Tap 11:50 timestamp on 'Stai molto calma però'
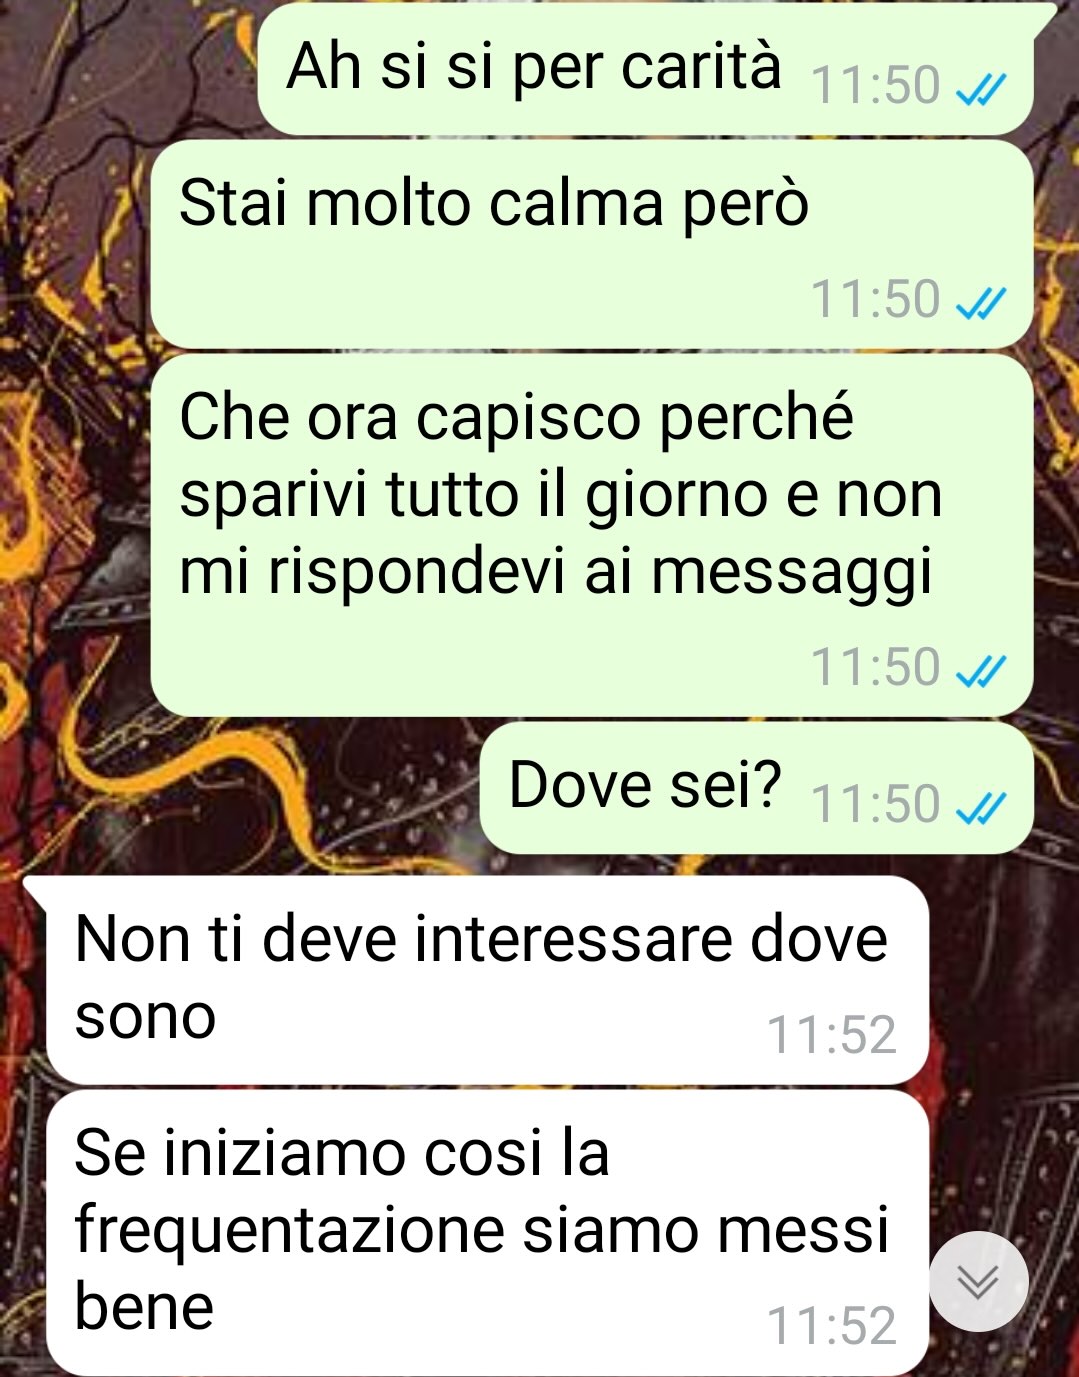1079x1377 pixels. point(875,300)
